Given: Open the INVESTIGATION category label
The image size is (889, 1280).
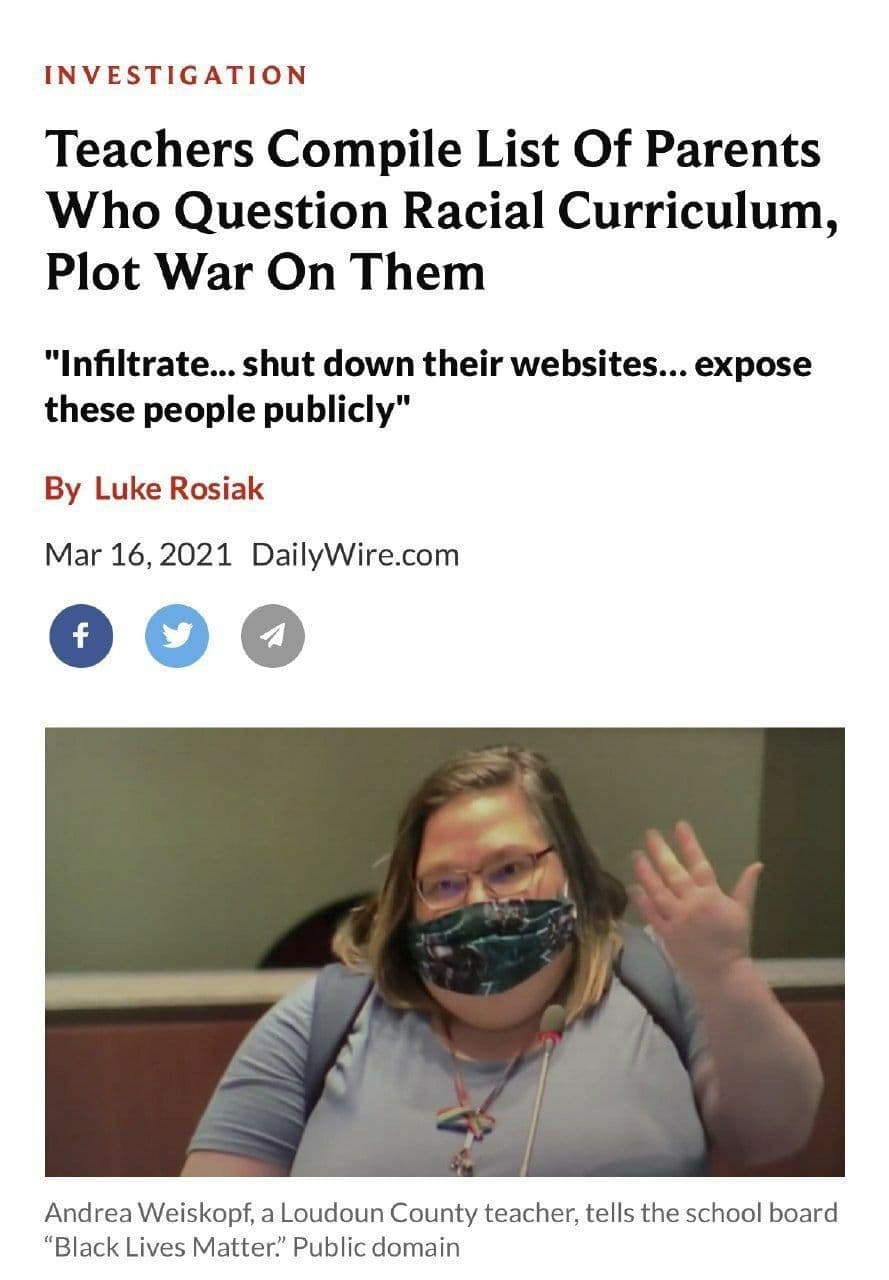Looking at the screenshot, I should (176, 75).
